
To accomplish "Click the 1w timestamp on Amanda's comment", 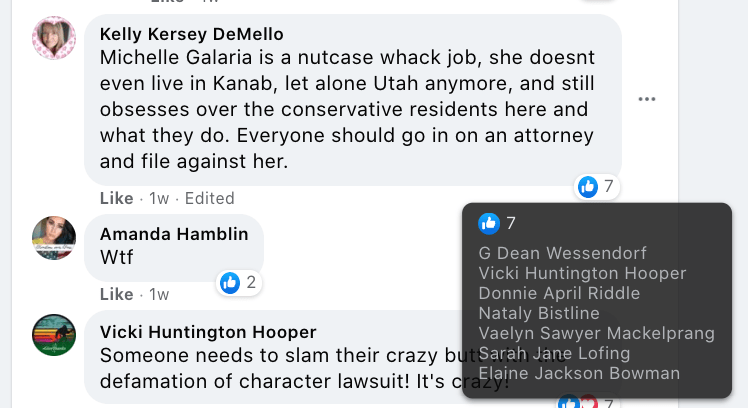I will [158, 294].
